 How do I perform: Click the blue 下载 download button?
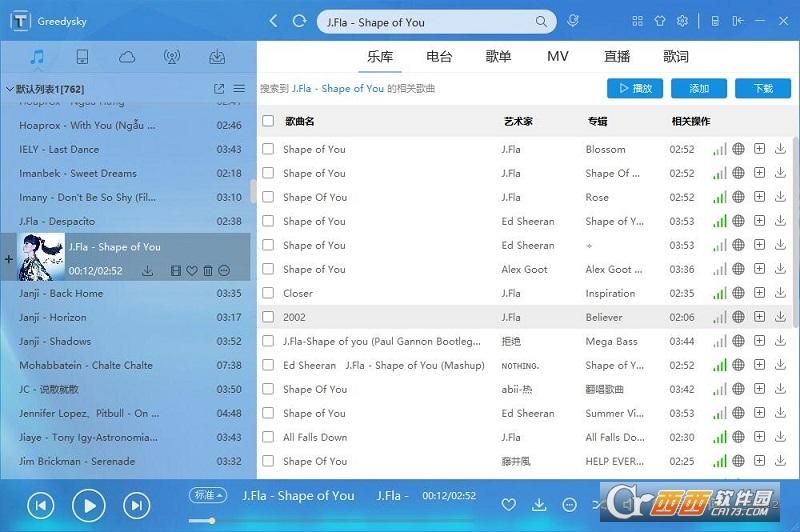[763, 88]
